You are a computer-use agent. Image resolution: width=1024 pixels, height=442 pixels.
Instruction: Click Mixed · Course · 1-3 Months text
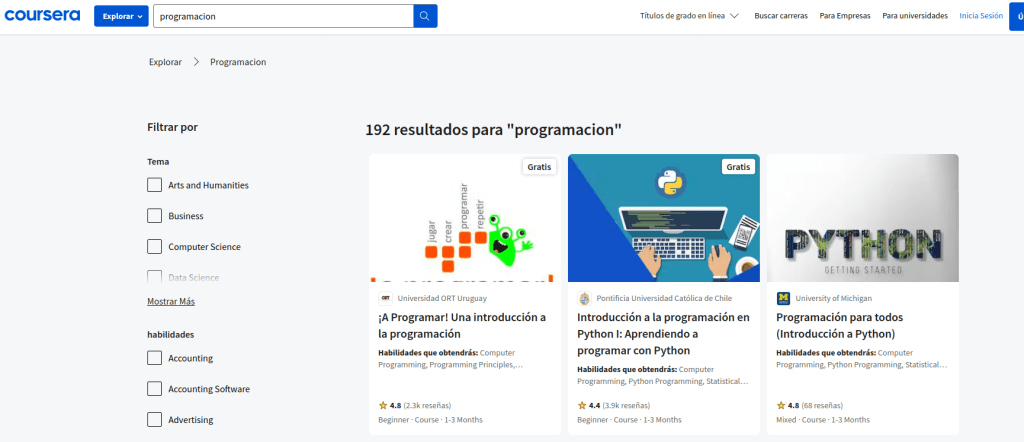pos(823,420)
